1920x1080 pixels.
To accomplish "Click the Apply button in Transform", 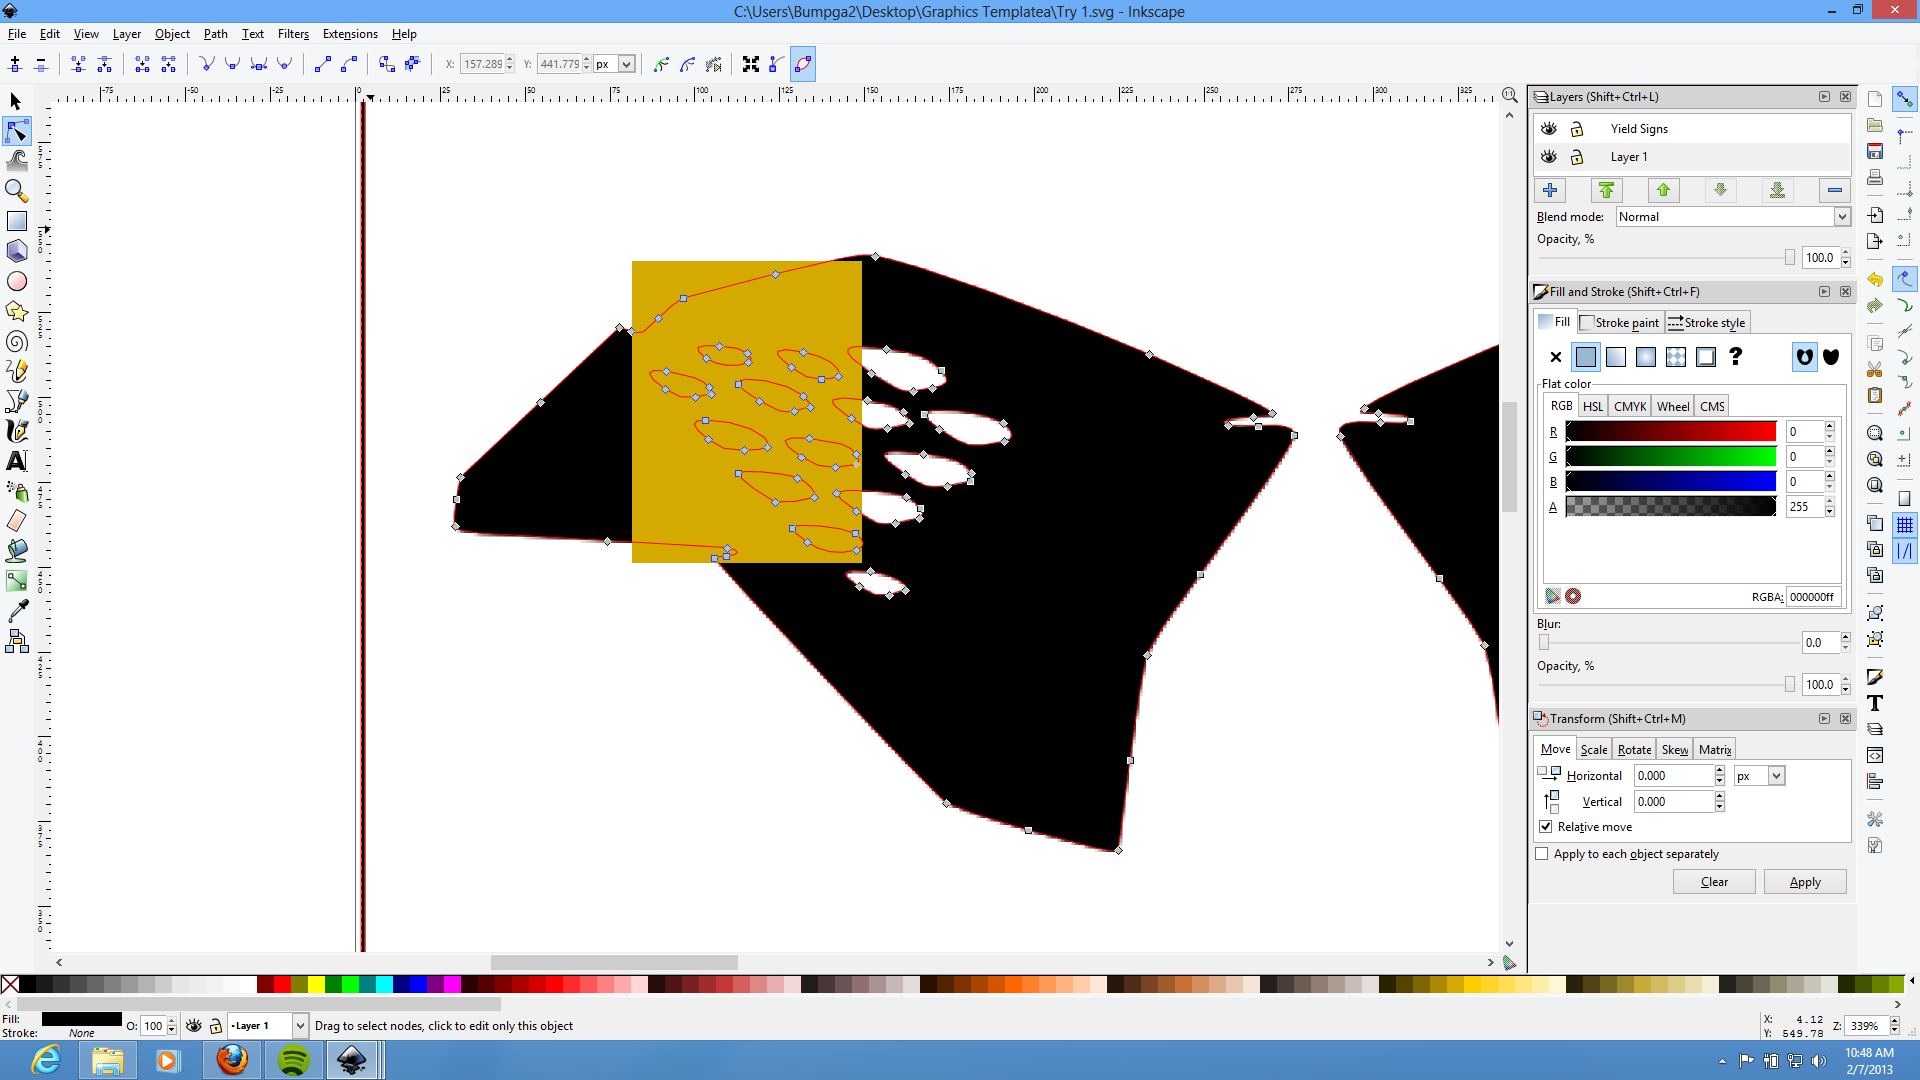I will [x=1805, y=881].
